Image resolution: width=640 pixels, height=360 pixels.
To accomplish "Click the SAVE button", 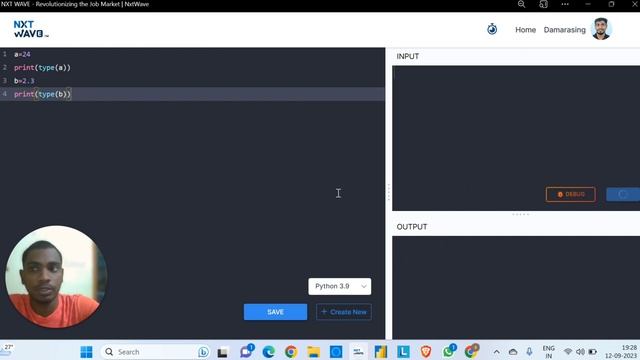I will (x=276, y=312).
